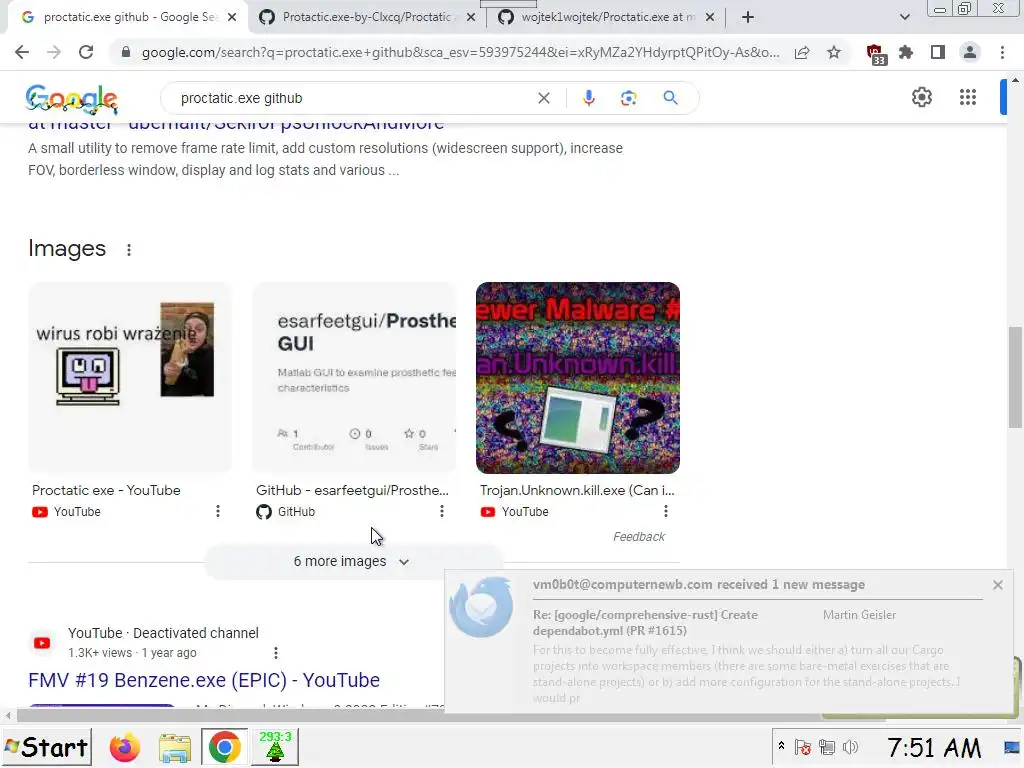
Task: Click the Chrome taskbar button
Action: [224, 747]
